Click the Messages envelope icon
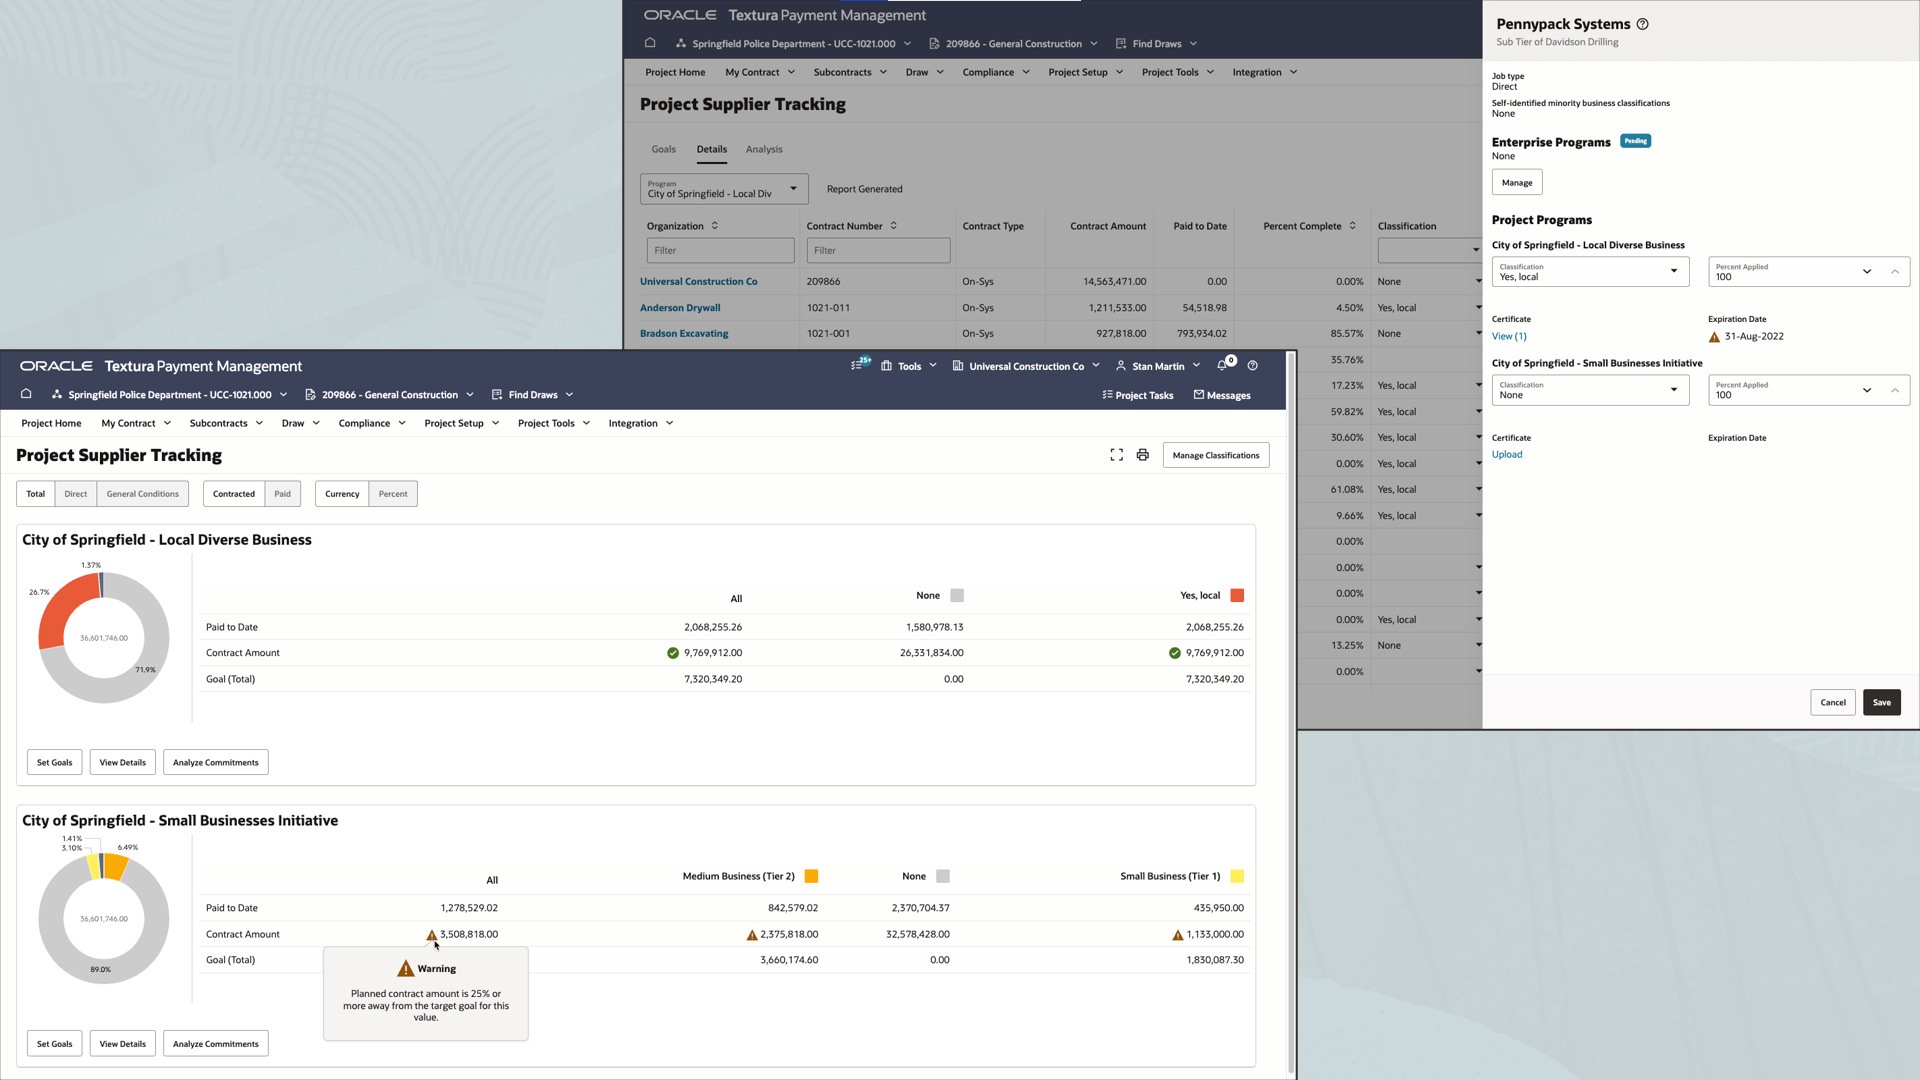 point(1199,395)
